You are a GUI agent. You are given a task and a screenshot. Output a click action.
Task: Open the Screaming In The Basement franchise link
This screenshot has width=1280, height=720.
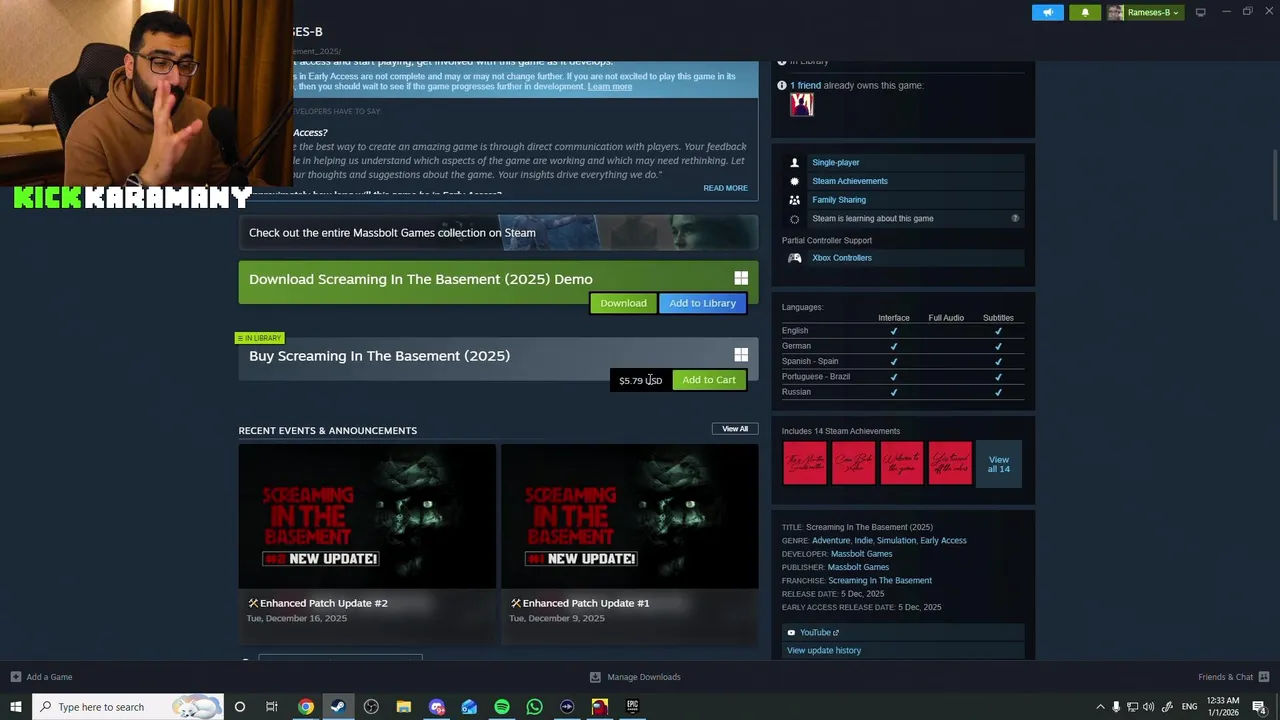pos(880,580)
